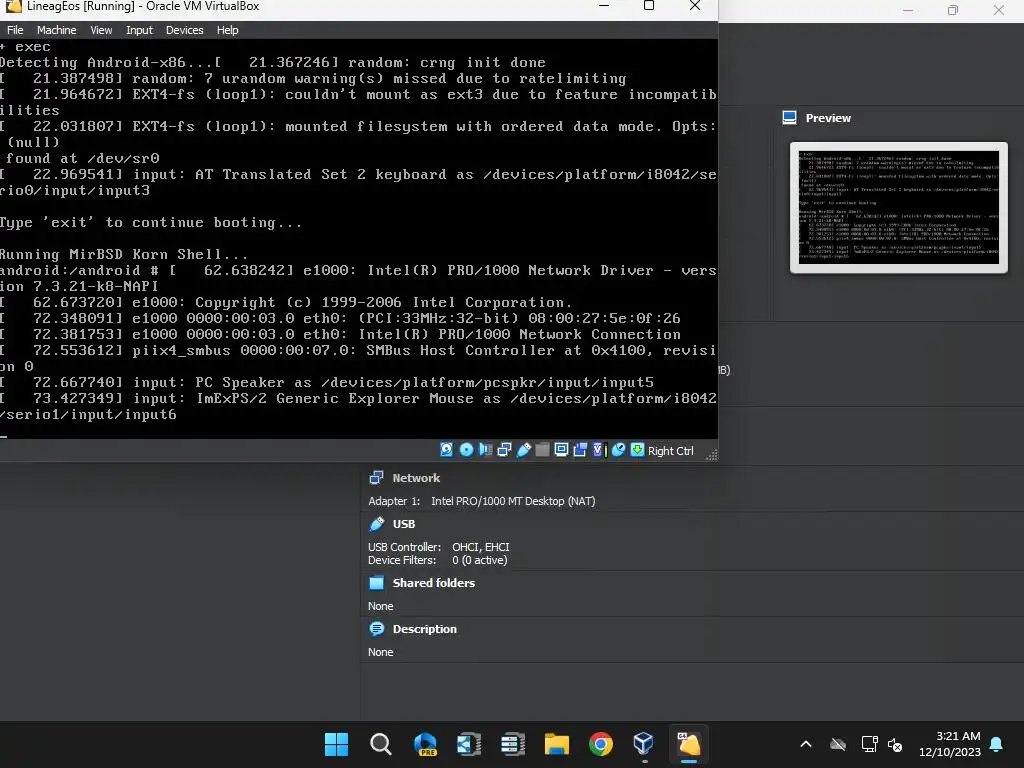Click the hard disk activity indicator icon
Image resolution: width=1024 pixels, height=768 pixels.
coord(447,450)
